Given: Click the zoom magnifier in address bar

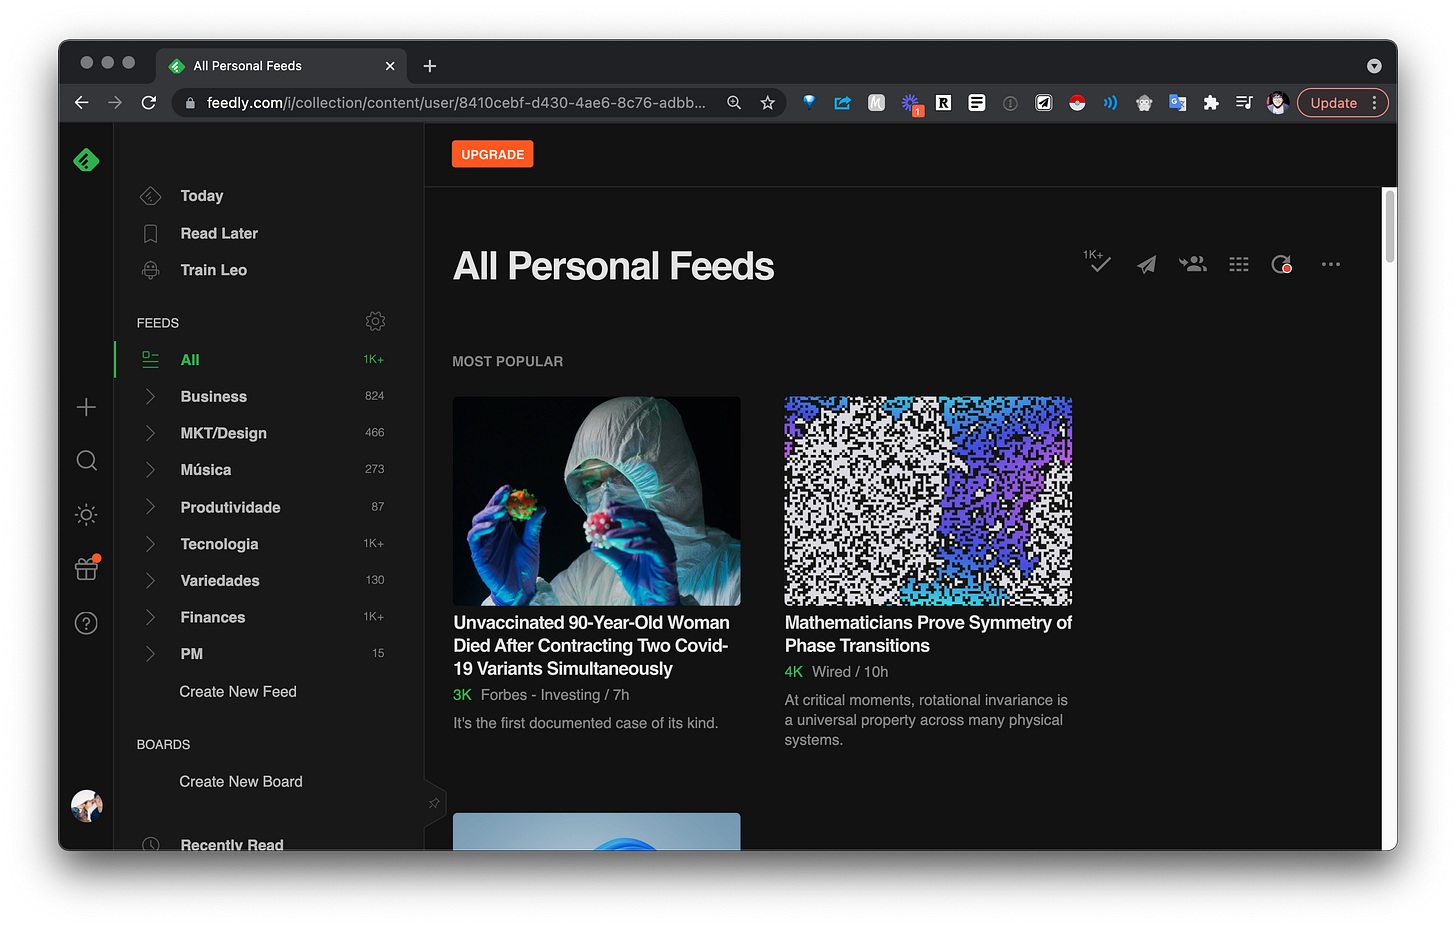Looking at the screenshot, I should tap(734, 103).
